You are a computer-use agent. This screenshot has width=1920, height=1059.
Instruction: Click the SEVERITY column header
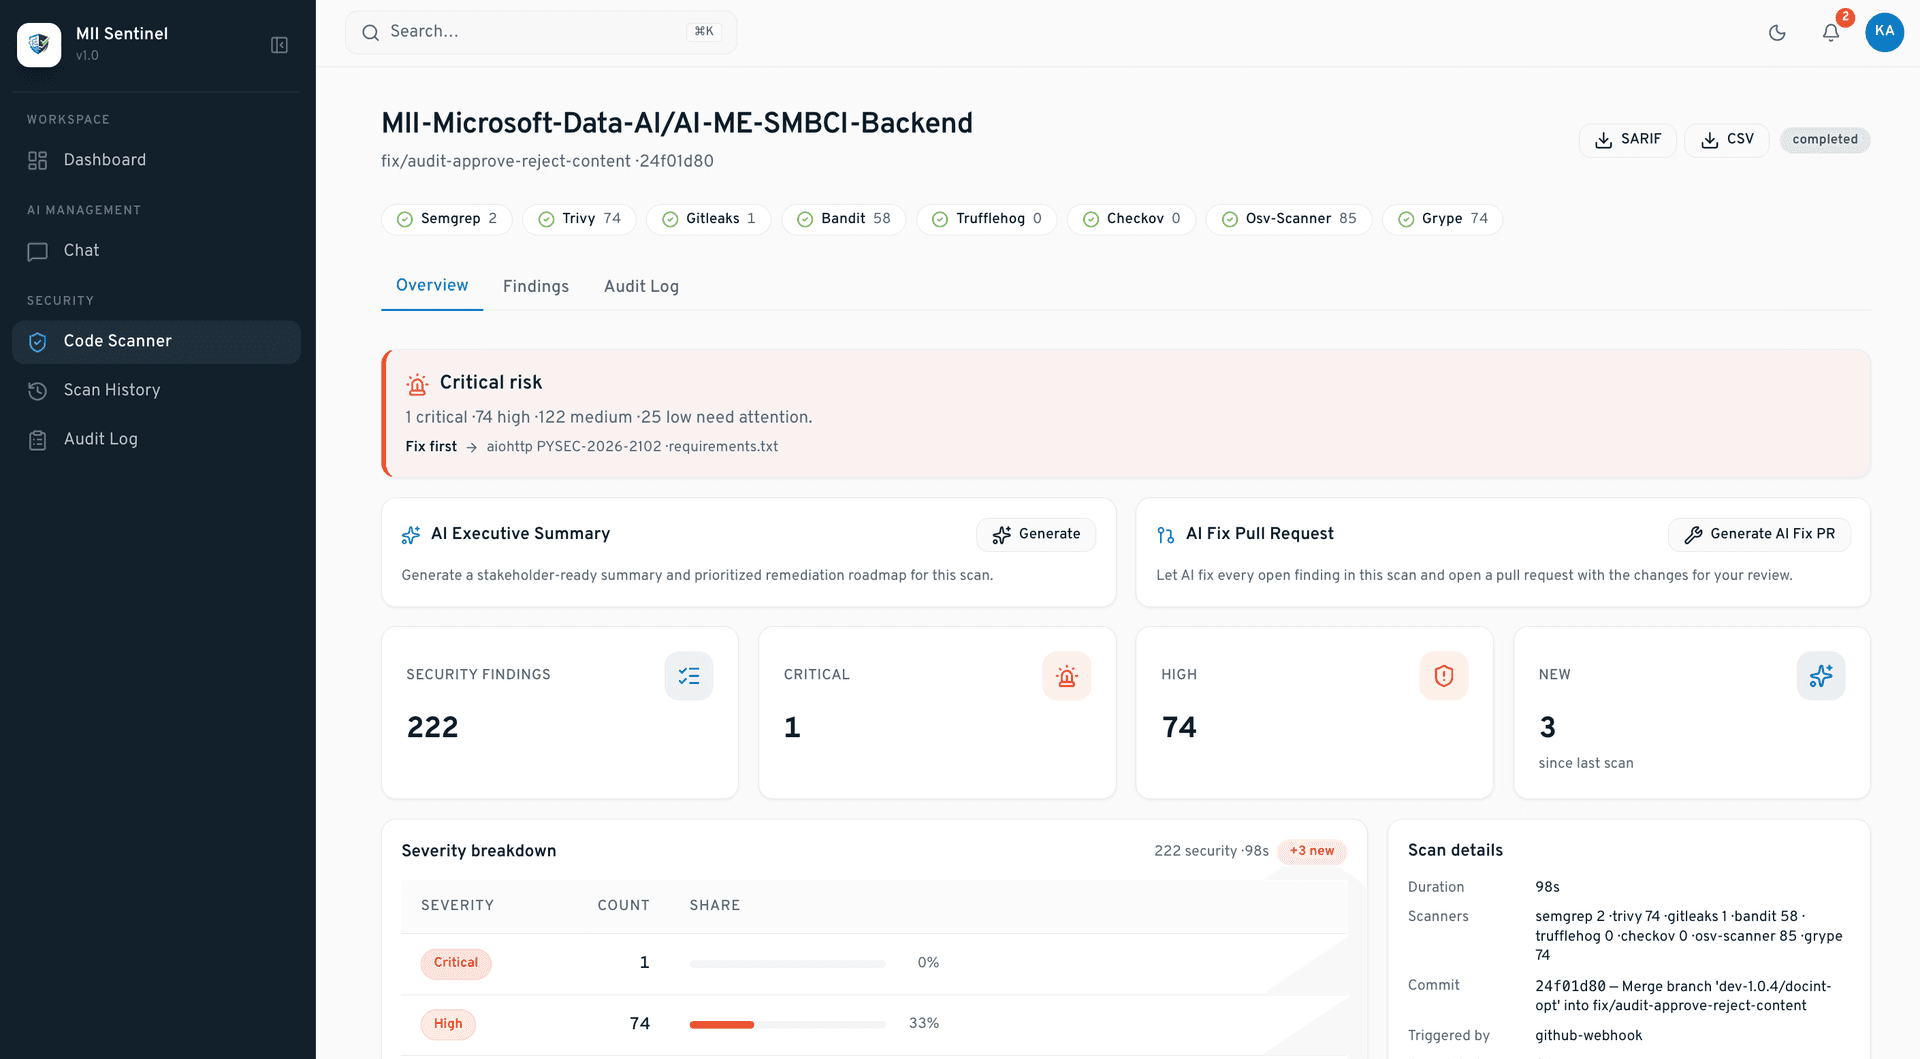(x=457, y=906)
